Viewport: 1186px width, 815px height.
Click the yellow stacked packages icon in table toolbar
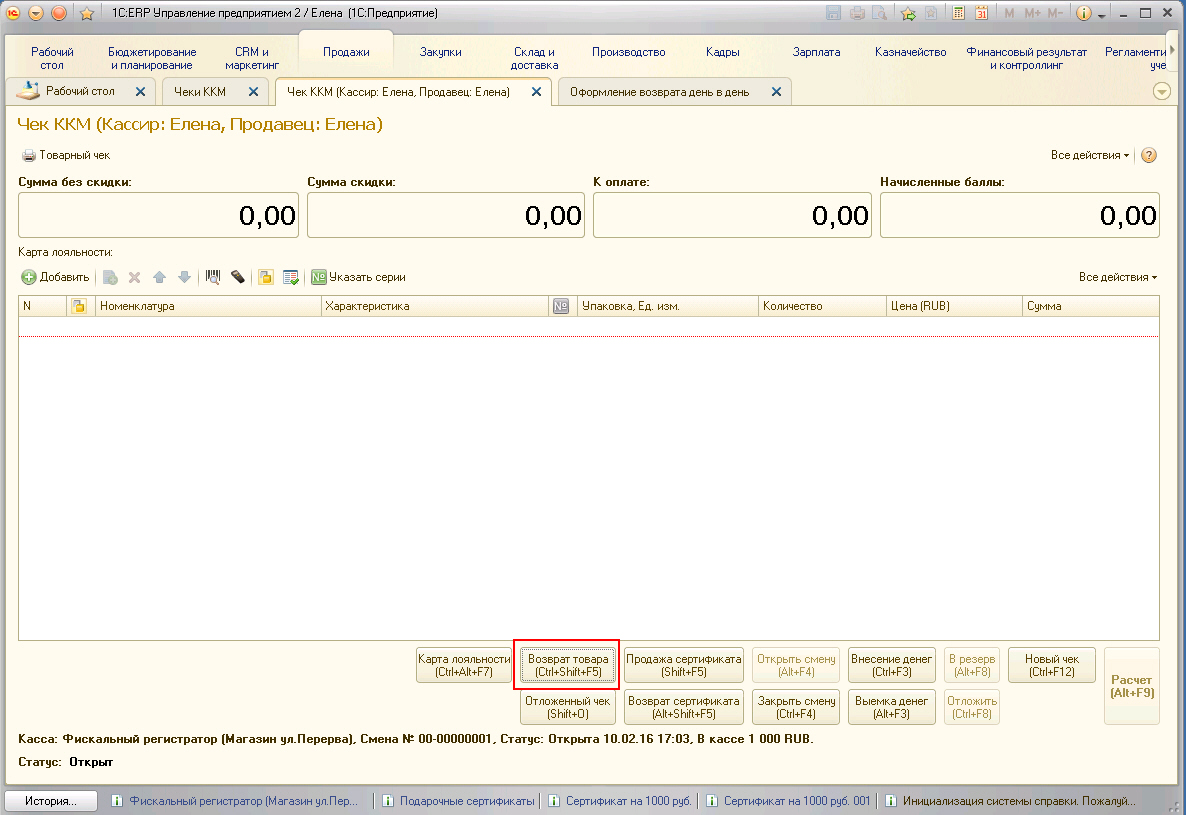coord(265,277)
